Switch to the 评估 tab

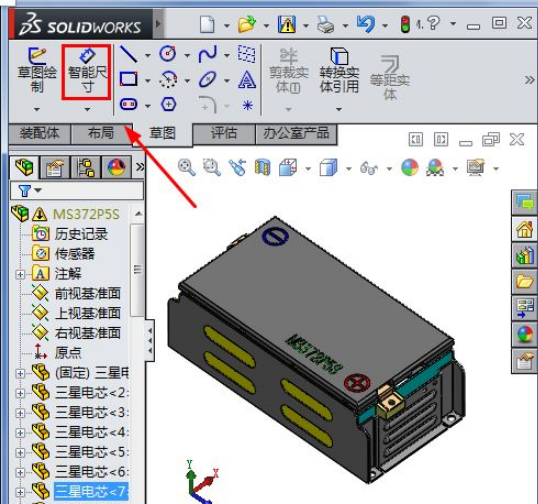pos(224,134)
